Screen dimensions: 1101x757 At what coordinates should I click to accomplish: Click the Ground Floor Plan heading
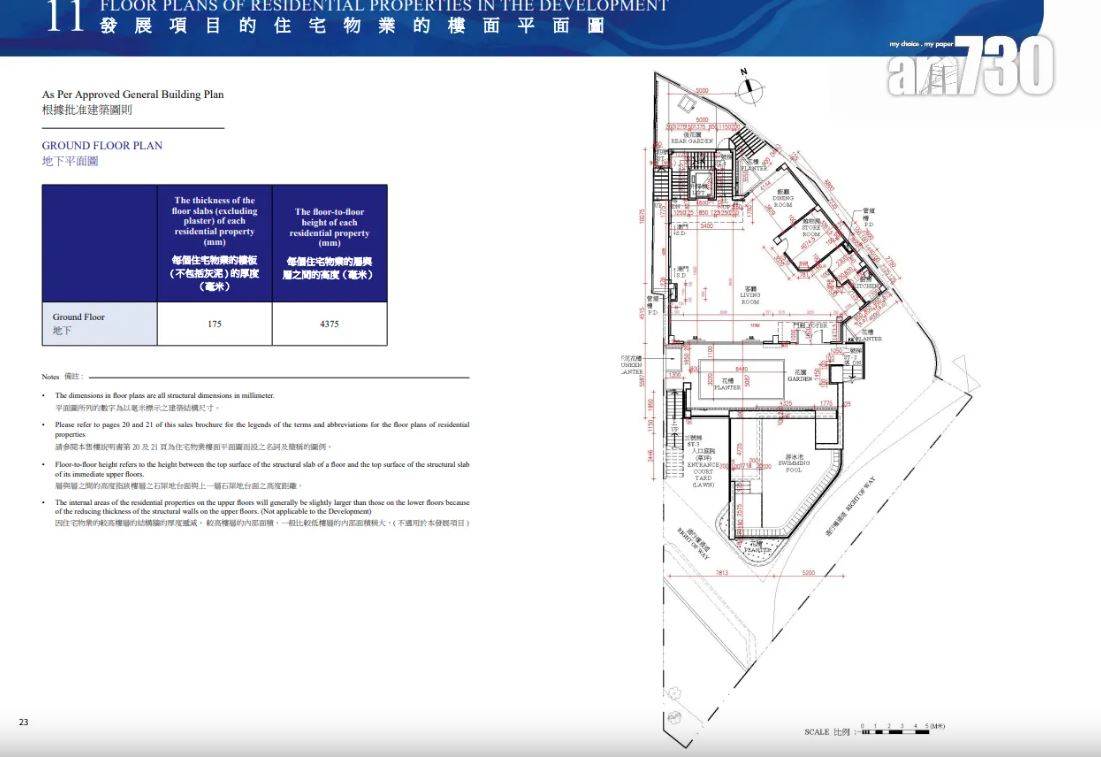pos(102,145)
